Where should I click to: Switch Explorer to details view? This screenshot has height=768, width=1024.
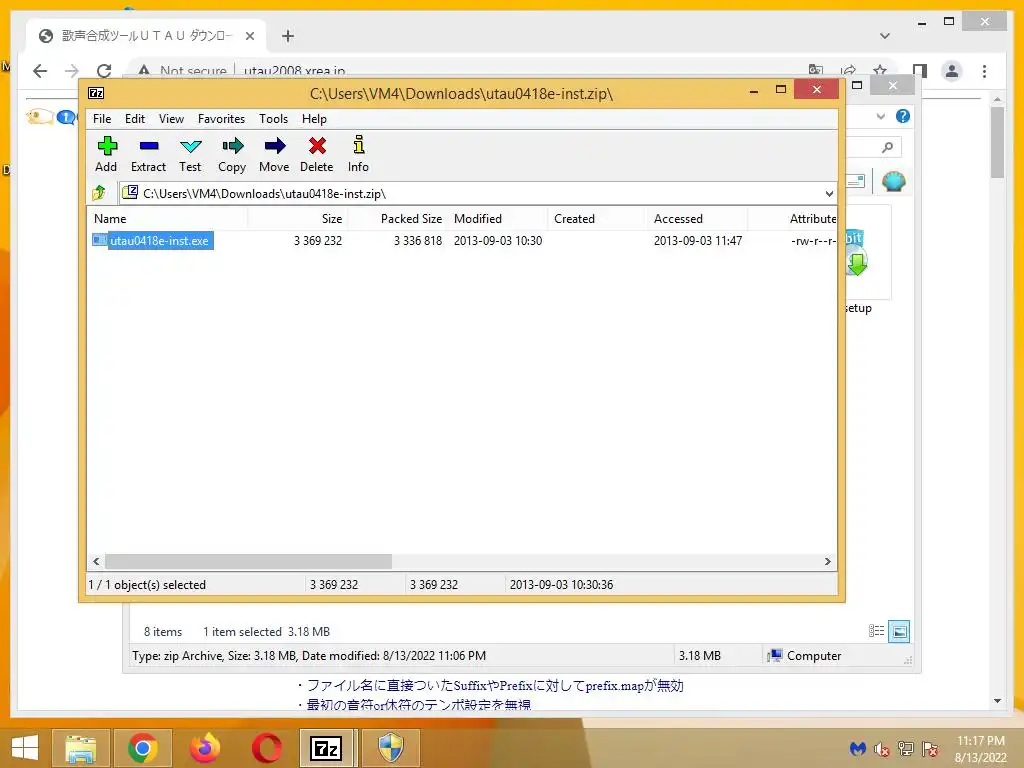(x=876, y=631)
